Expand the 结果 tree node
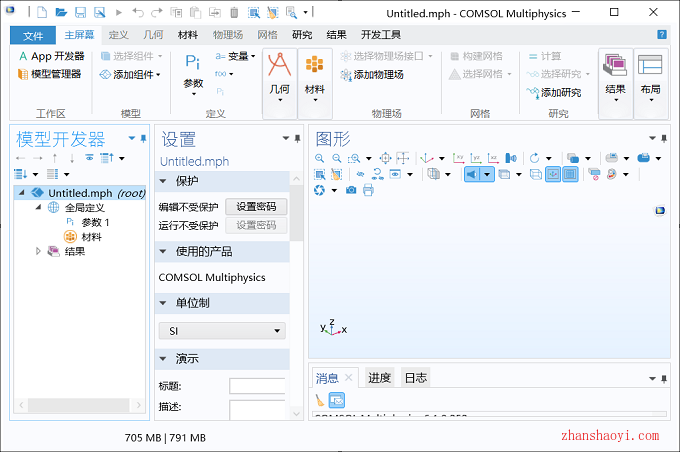The image size is (680, 452). coord(38,251)
